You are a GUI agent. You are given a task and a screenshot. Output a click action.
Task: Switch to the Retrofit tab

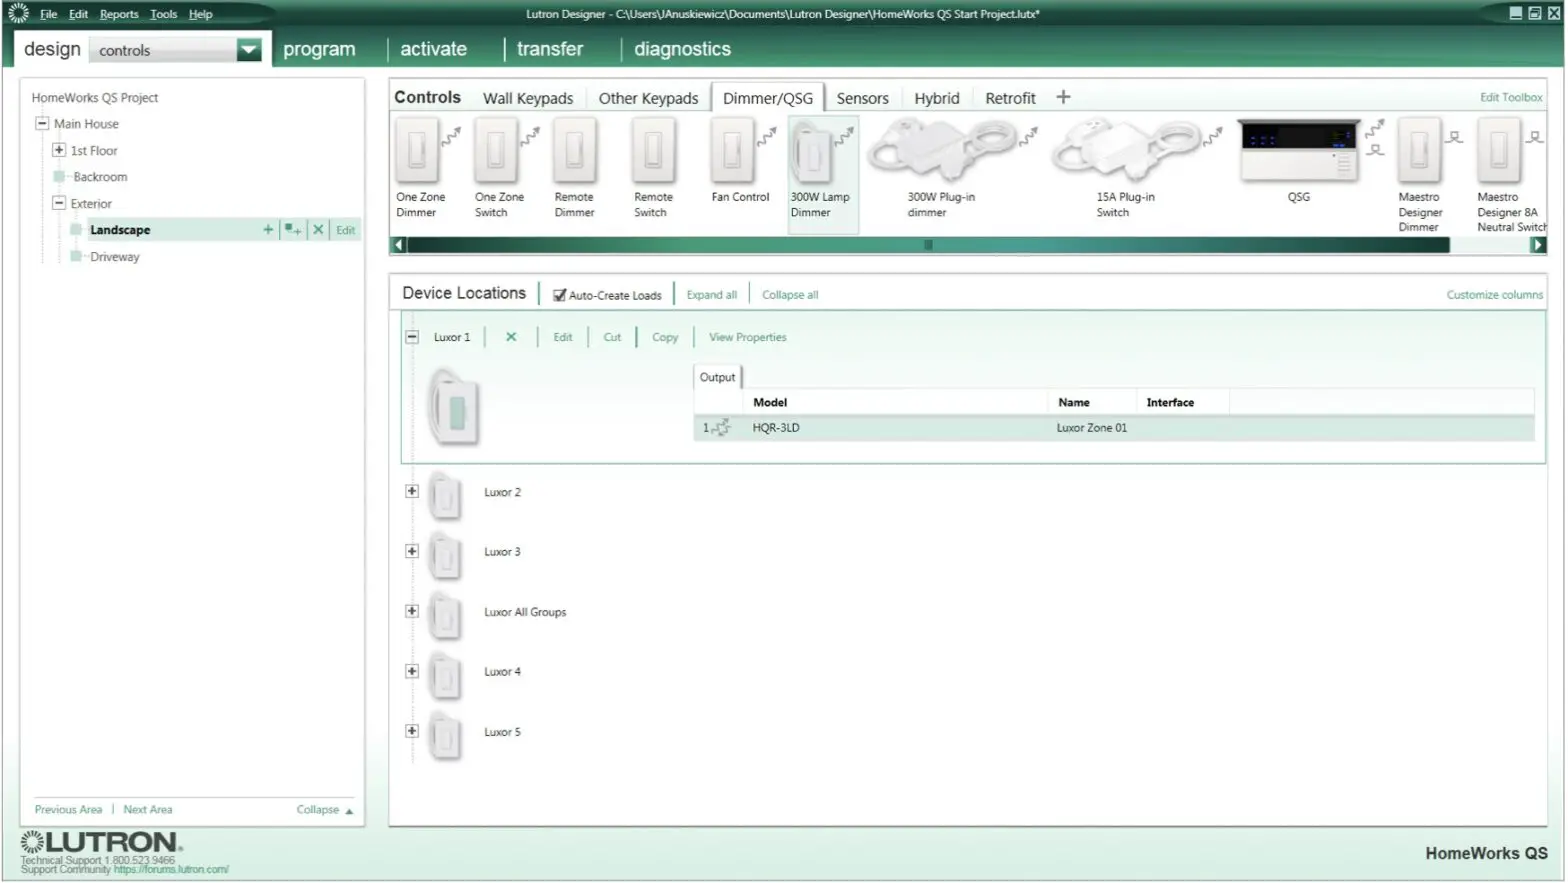1010,98
